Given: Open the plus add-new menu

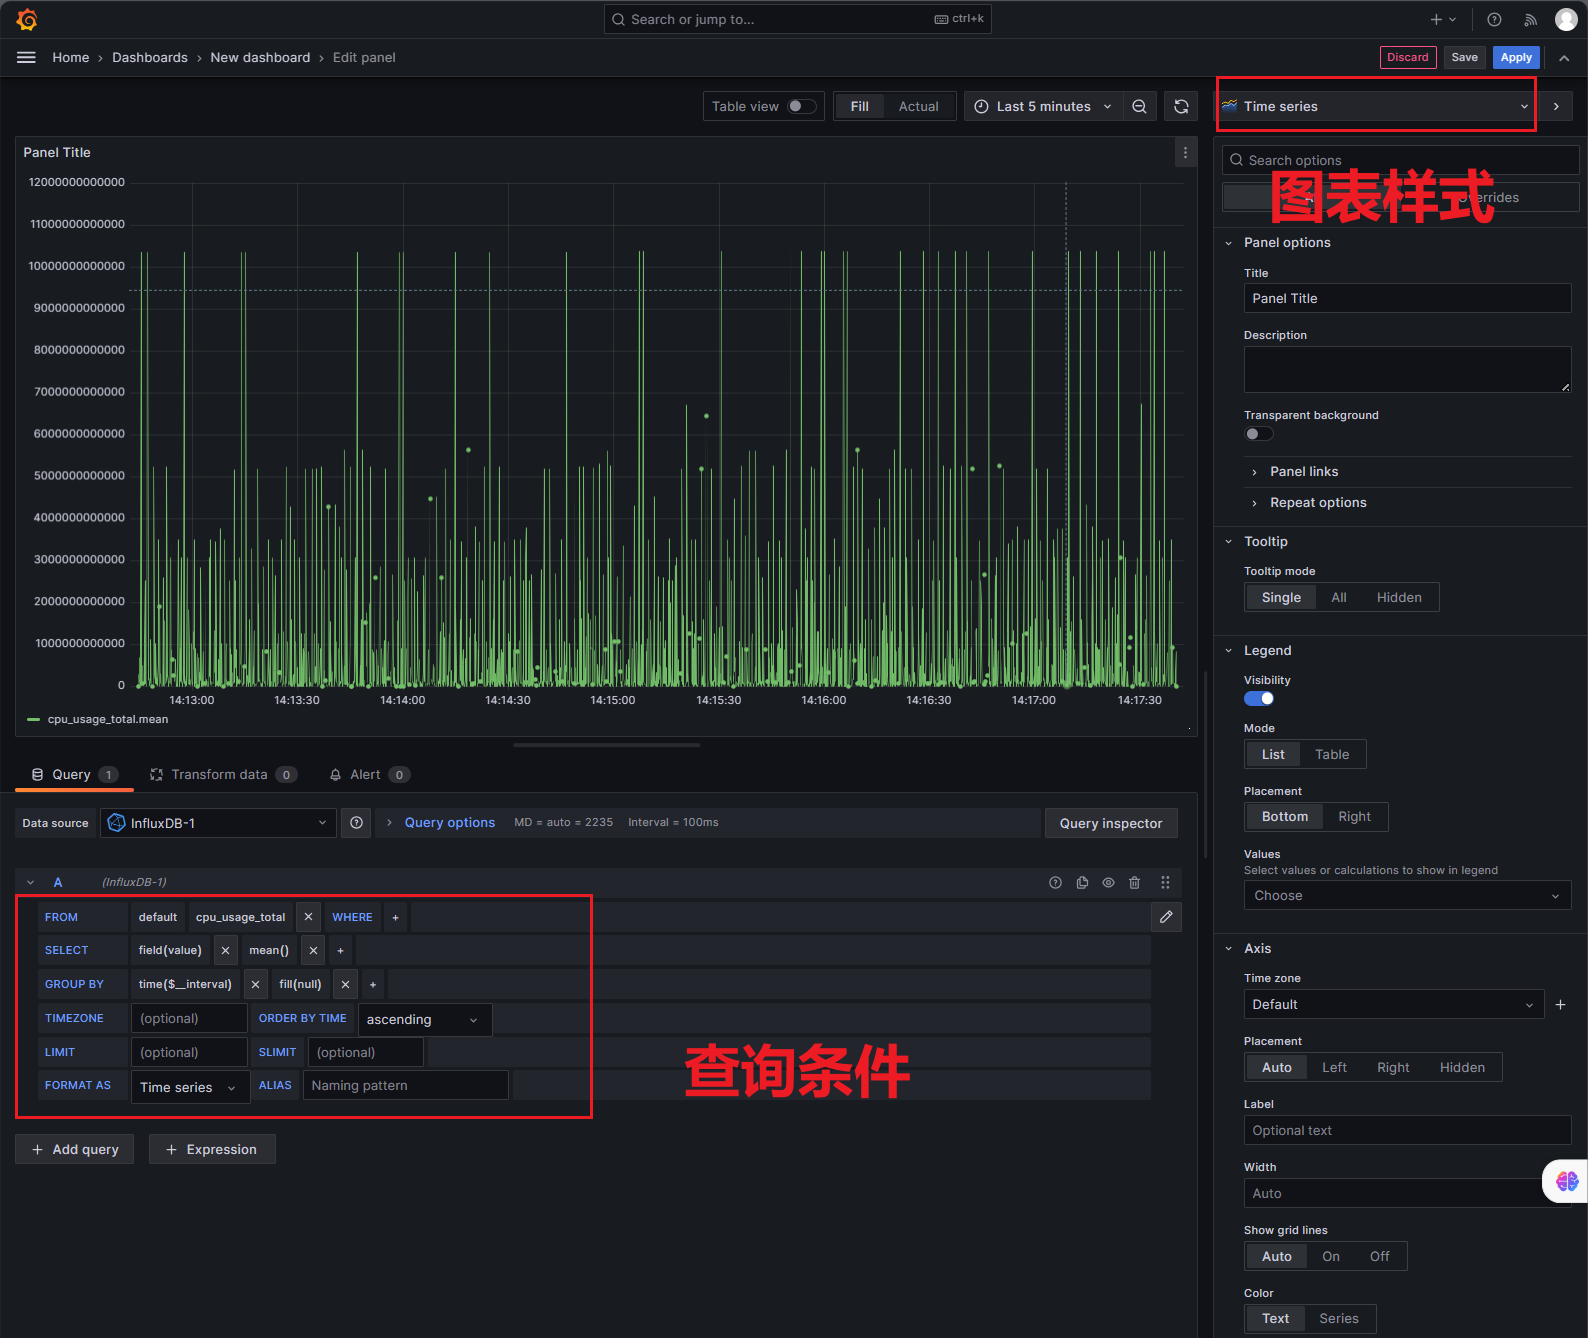Looking at the screenshot, I should 1442,19.
